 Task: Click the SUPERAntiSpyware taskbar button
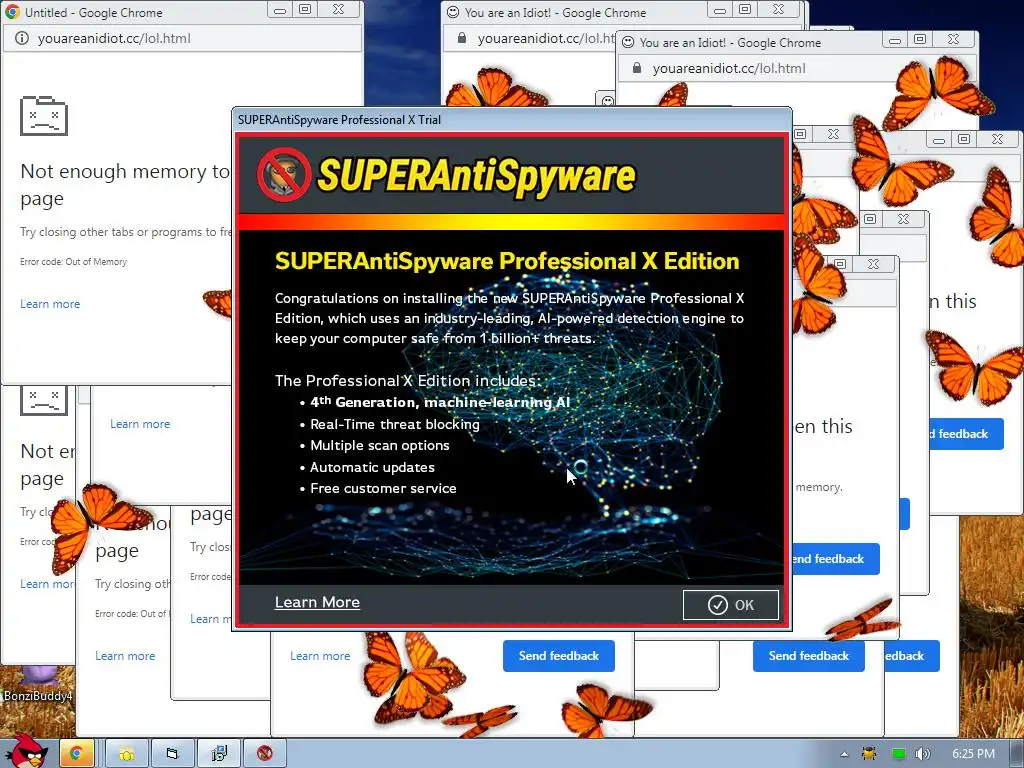pos(264,754)
